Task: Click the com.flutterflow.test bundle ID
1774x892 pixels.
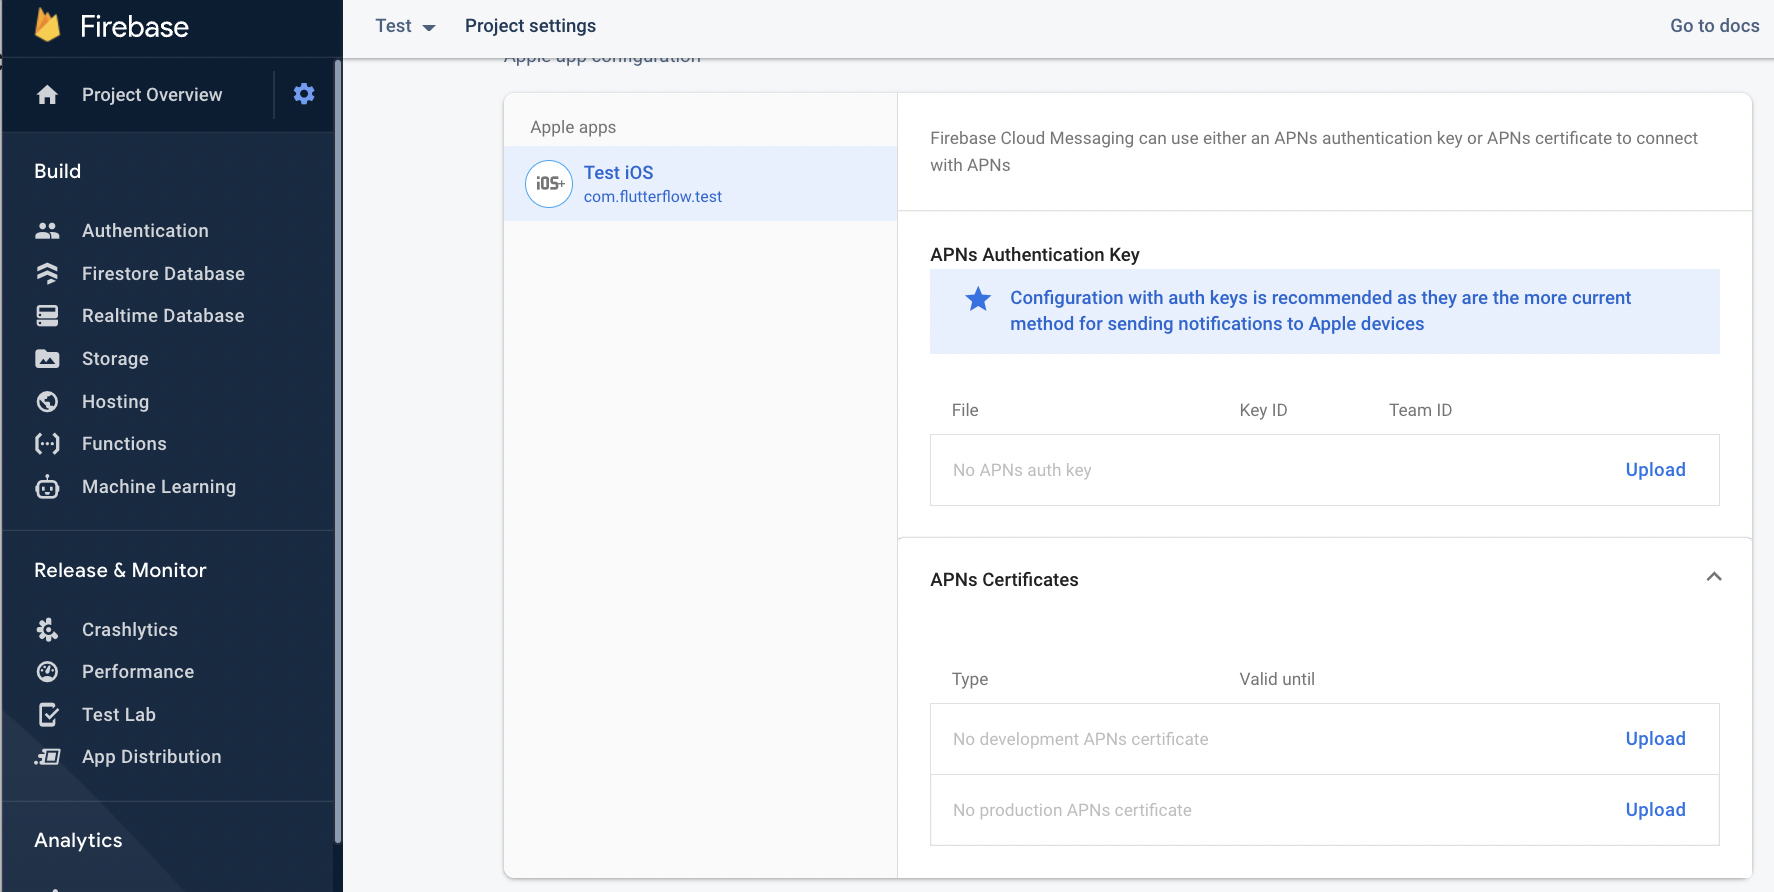Action: [653, 197]
